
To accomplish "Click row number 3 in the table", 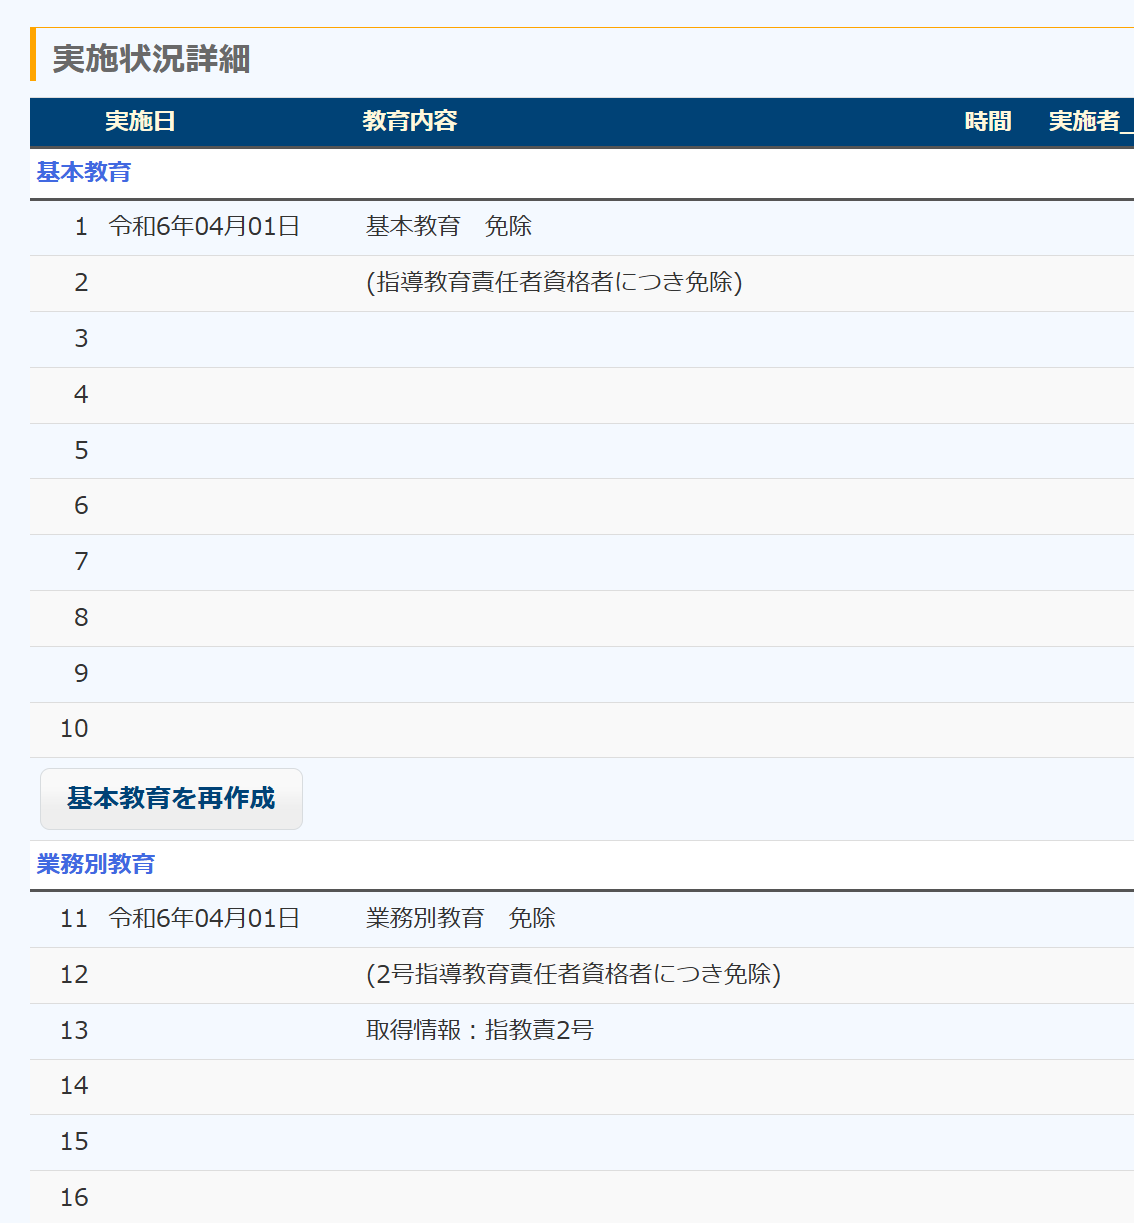I will pos(81,339).
